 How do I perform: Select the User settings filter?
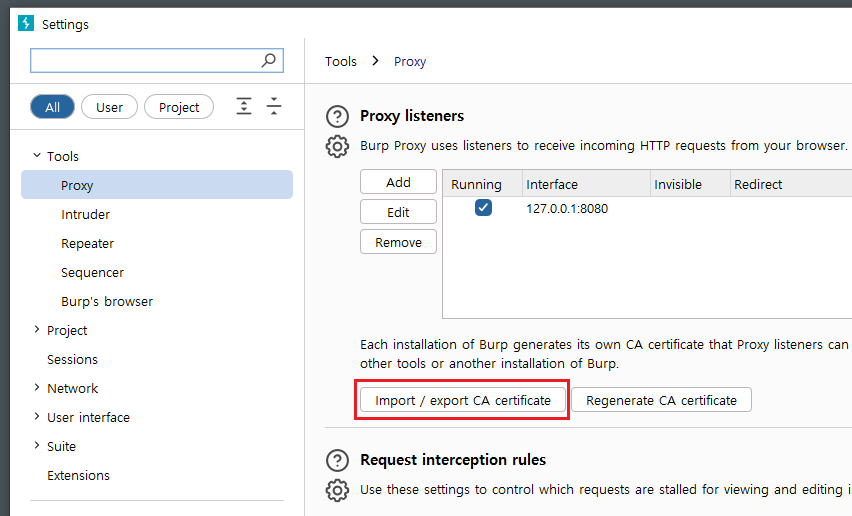(109, 107)
